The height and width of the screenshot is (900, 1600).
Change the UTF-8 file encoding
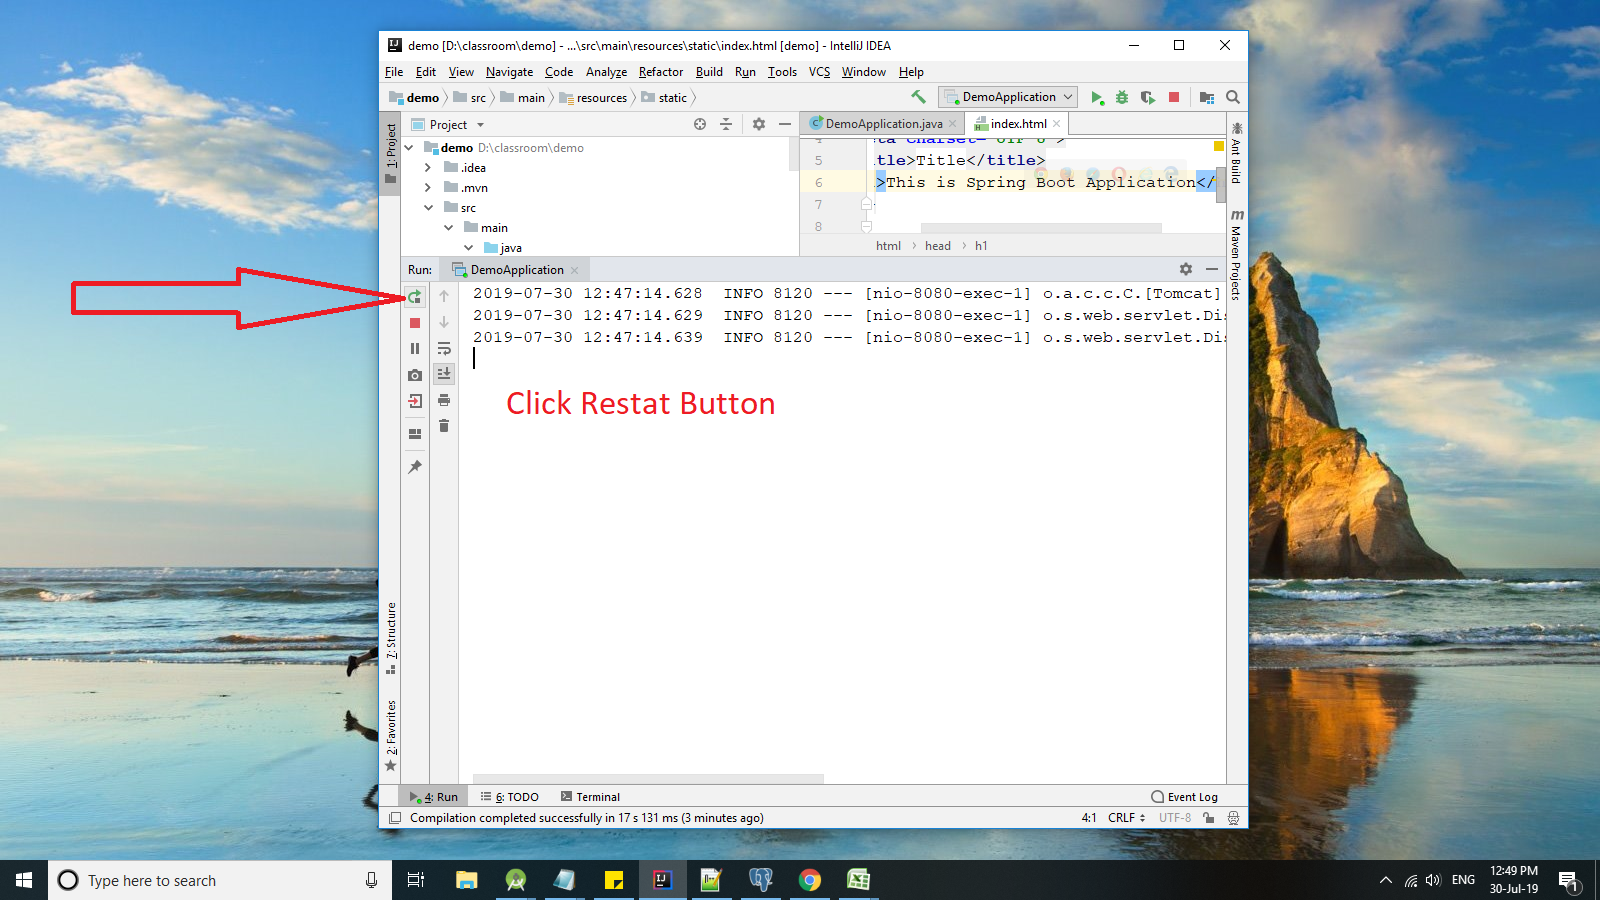point(1175,818)
